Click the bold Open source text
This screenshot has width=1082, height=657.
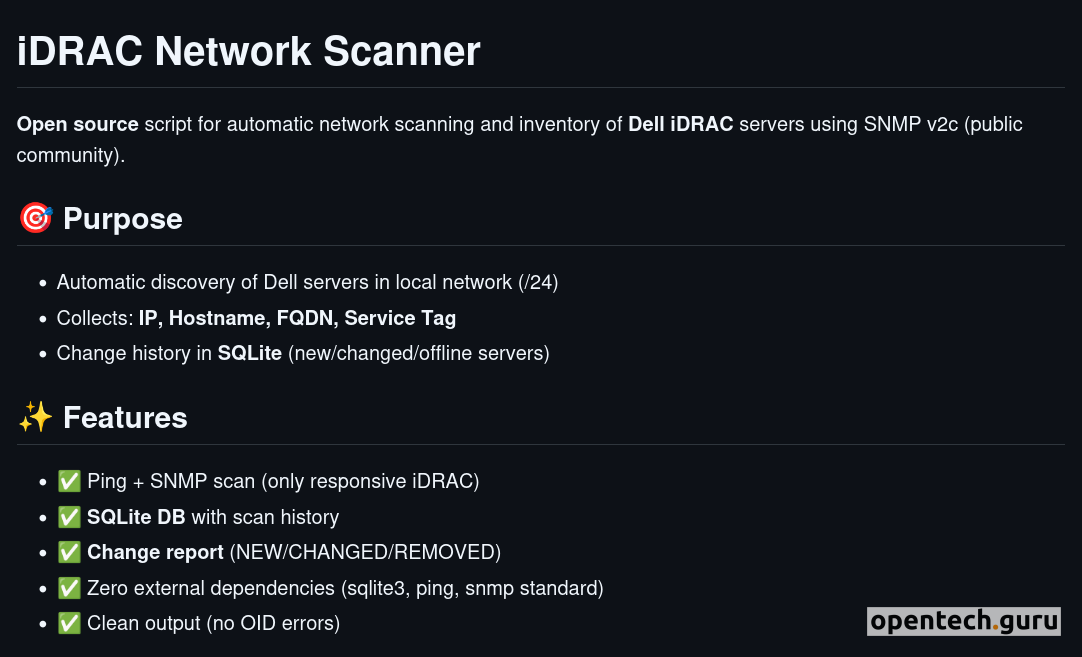click(x=78, y=124)
